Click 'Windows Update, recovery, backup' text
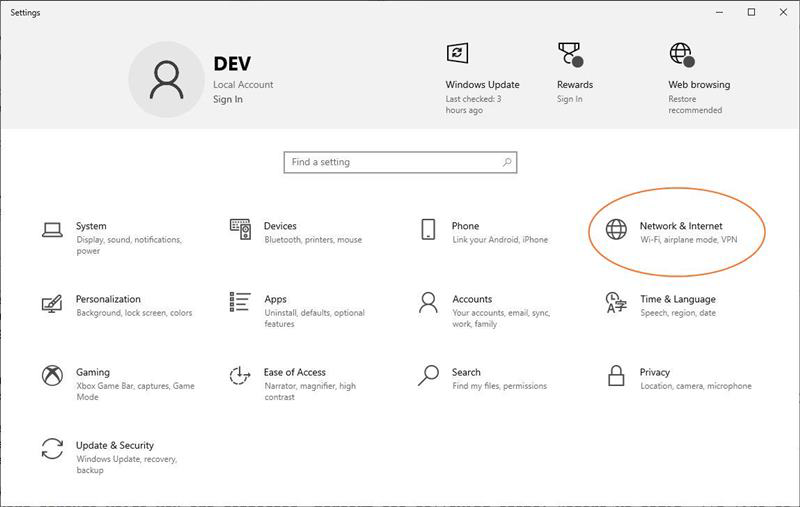Image resolution: width=800 pixels, height=507 pixels. [x=127, y=465]
